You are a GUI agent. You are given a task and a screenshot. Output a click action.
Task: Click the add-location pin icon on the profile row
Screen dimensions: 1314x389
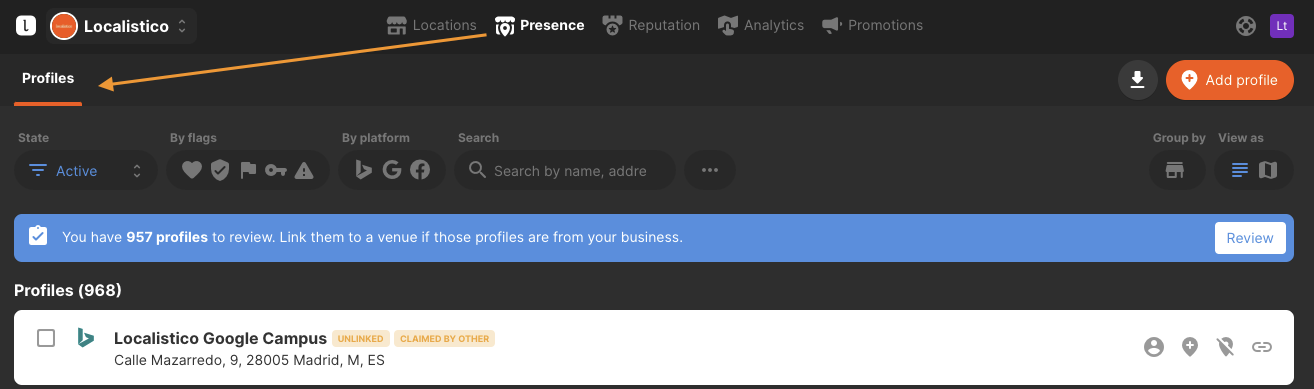pyautogui.click(x=1190, y=347)
